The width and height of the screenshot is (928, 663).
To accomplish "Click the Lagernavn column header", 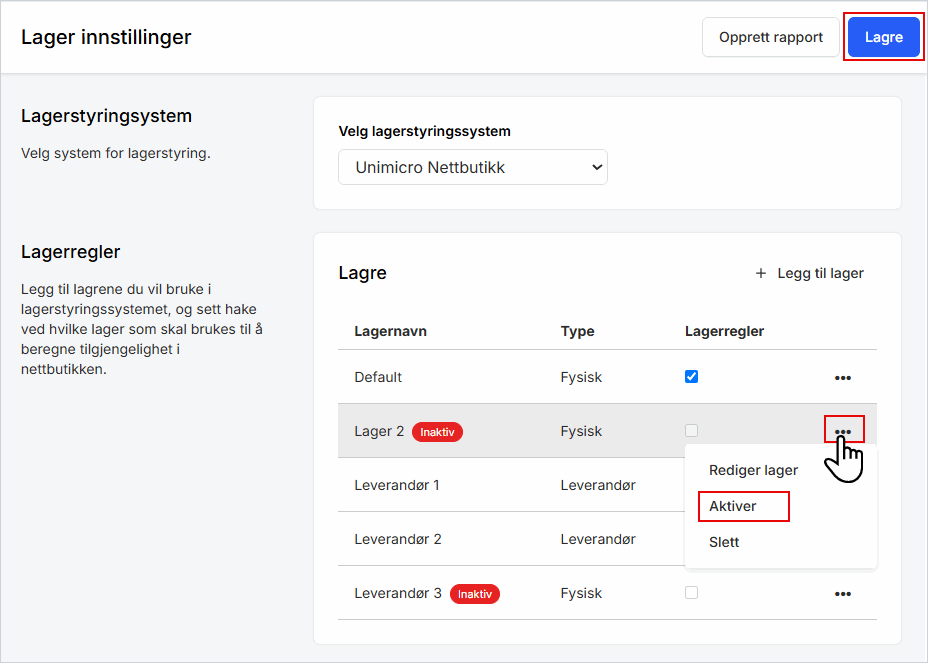I will pyautogui.click(x=390, y=331).
